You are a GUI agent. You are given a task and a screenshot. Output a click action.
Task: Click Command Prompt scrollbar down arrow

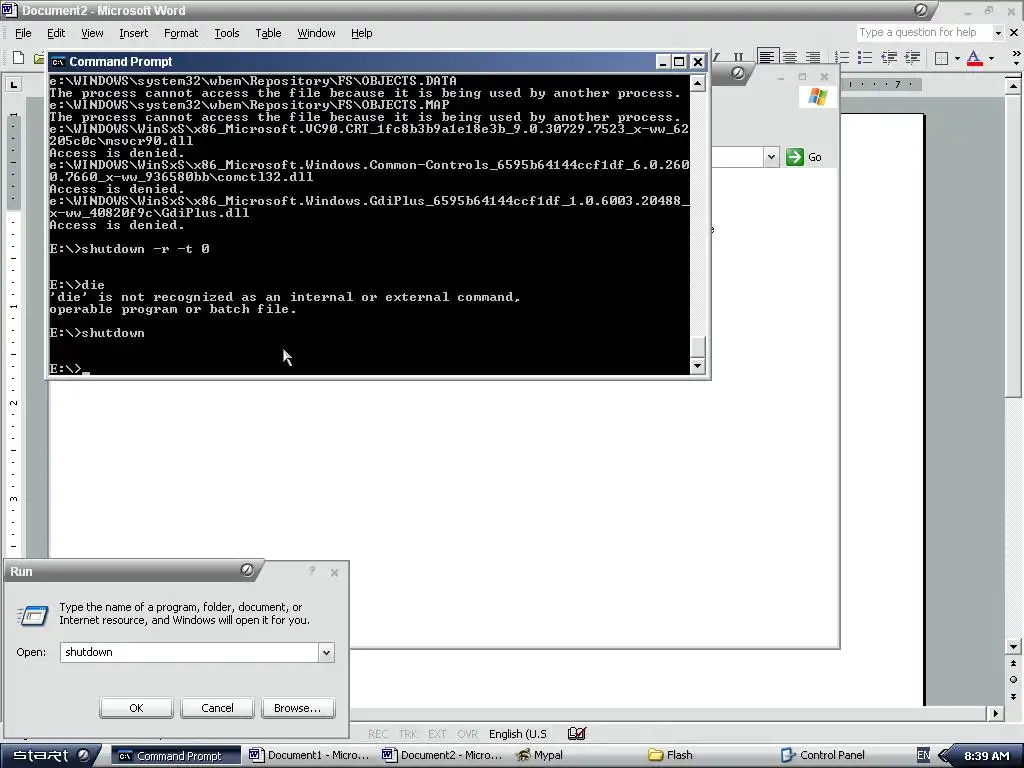(x=697, y=366)
